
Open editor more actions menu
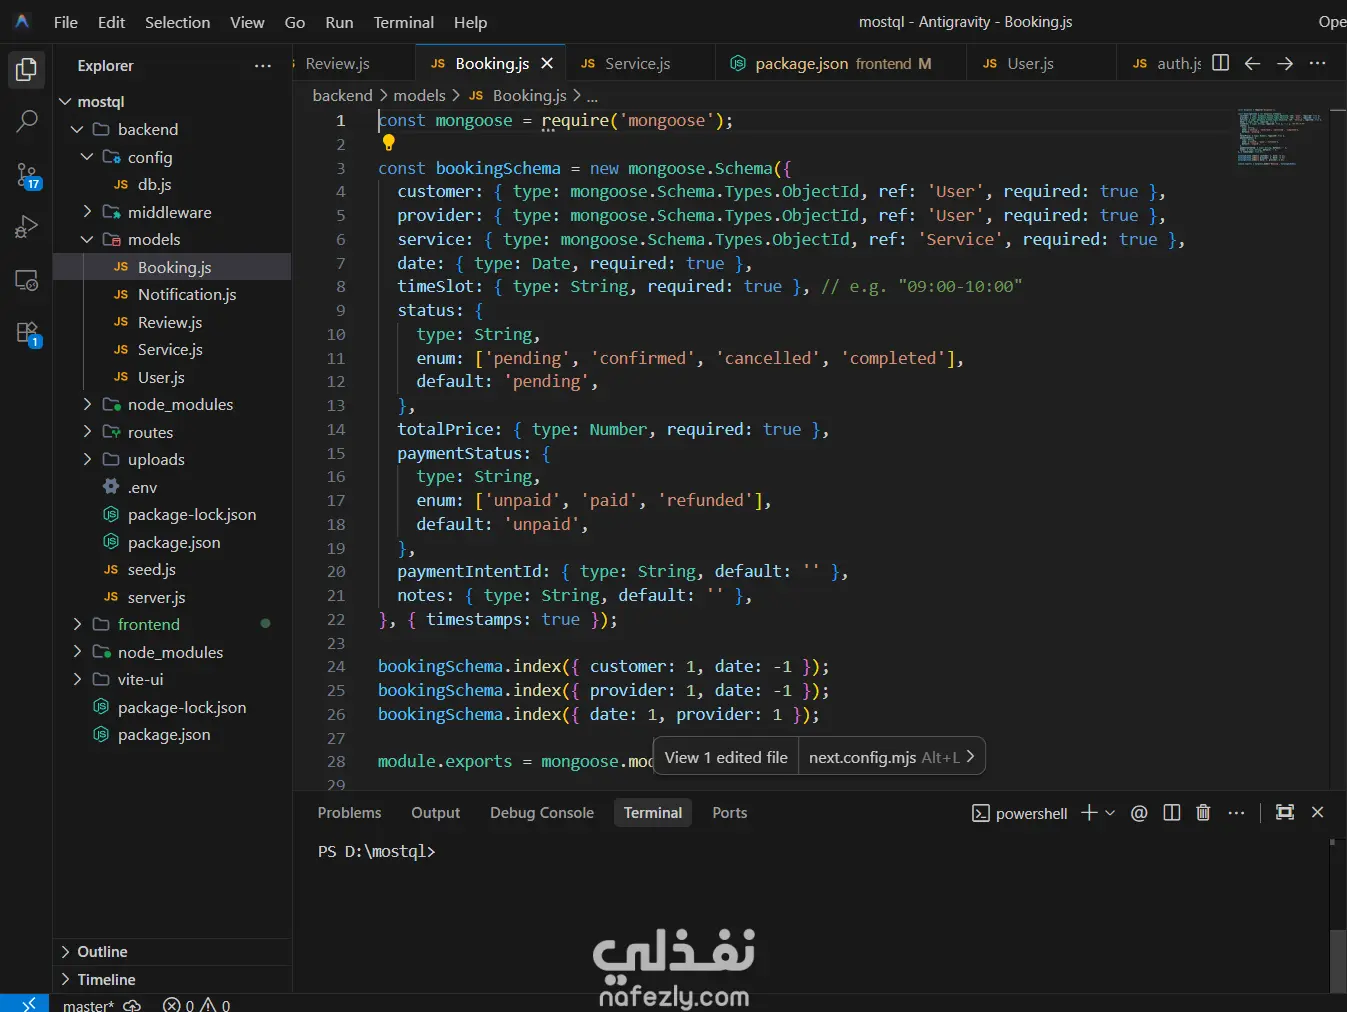click(x=1318, y=63)
